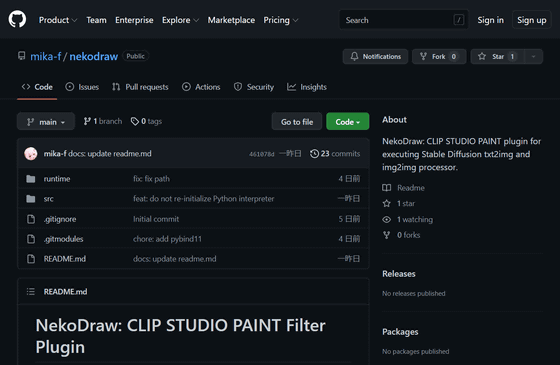Open the 'Initial commit' message link
The height and width of the screenshot is (365, 560).
pyautogui.click(x=156, y=219)
